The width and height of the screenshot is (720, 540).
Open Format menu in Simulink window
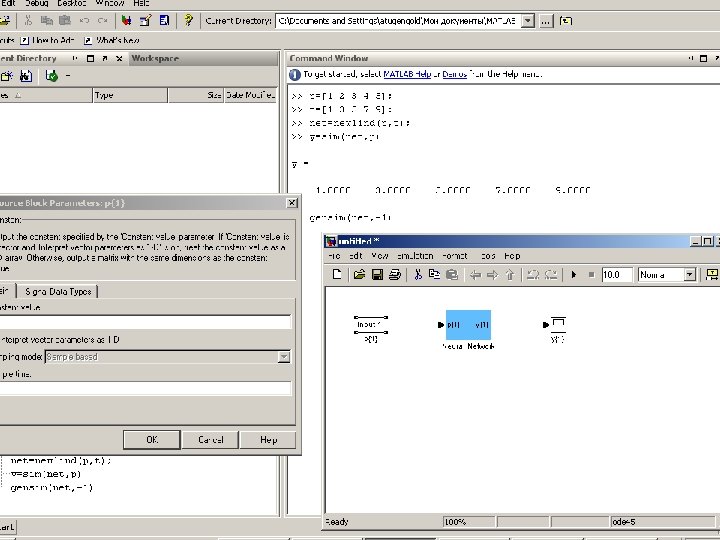point(455,256)
